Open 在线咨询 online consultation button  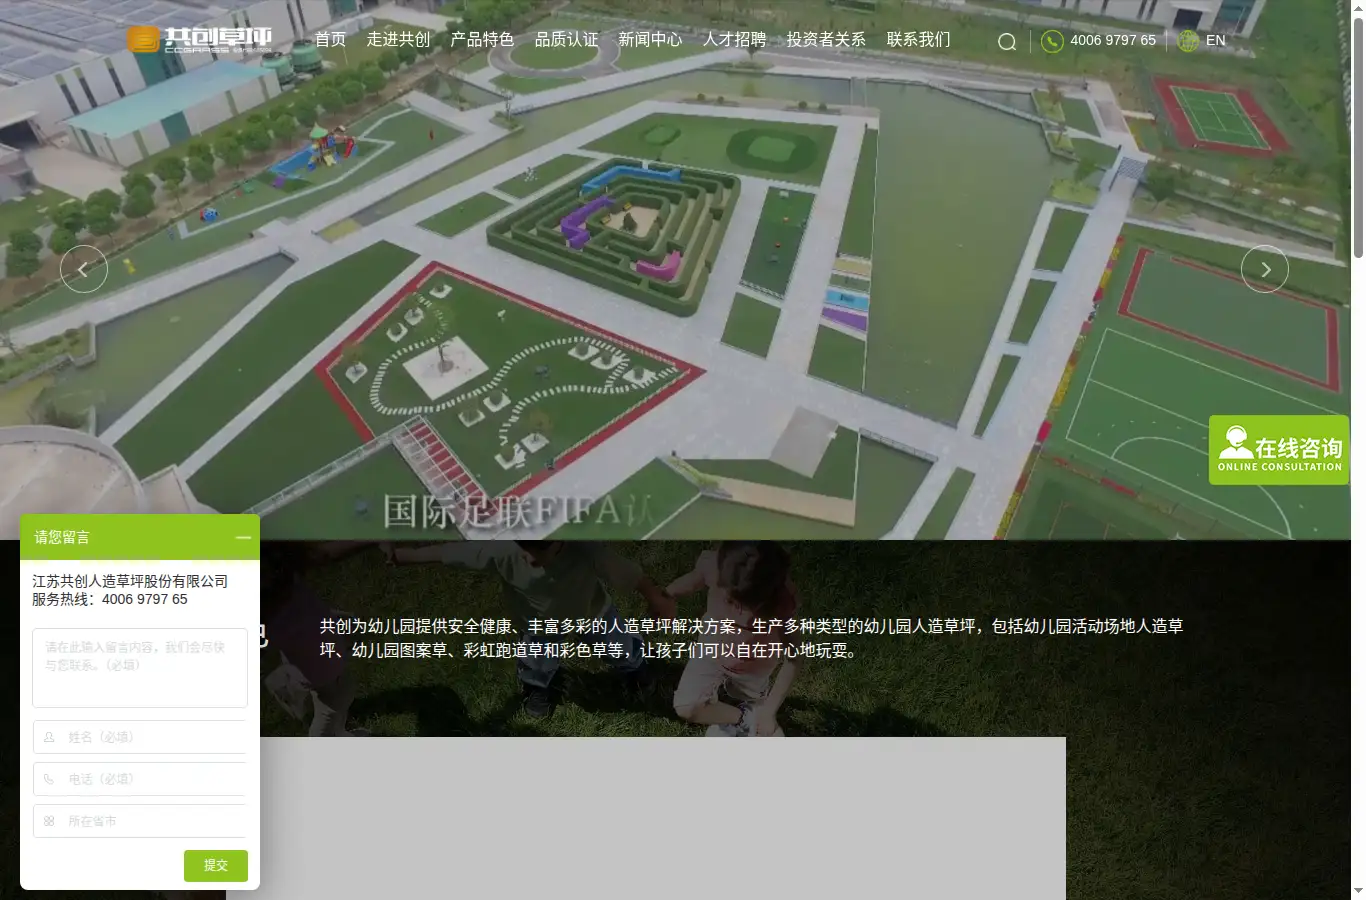coord(1279,450)
